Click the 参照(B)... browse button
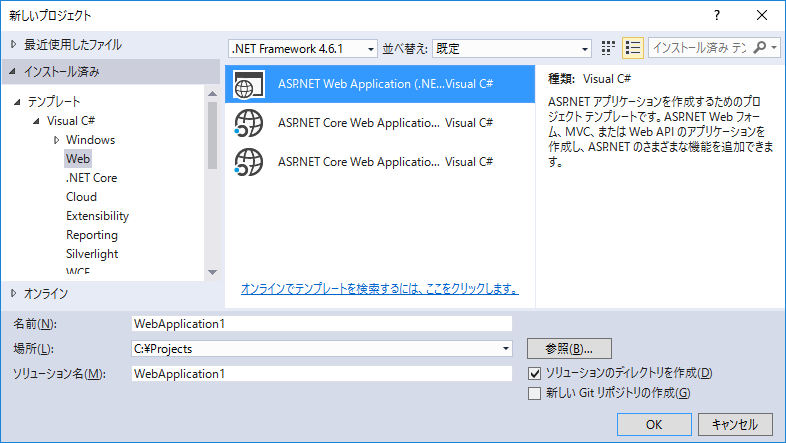 (569, 348)
